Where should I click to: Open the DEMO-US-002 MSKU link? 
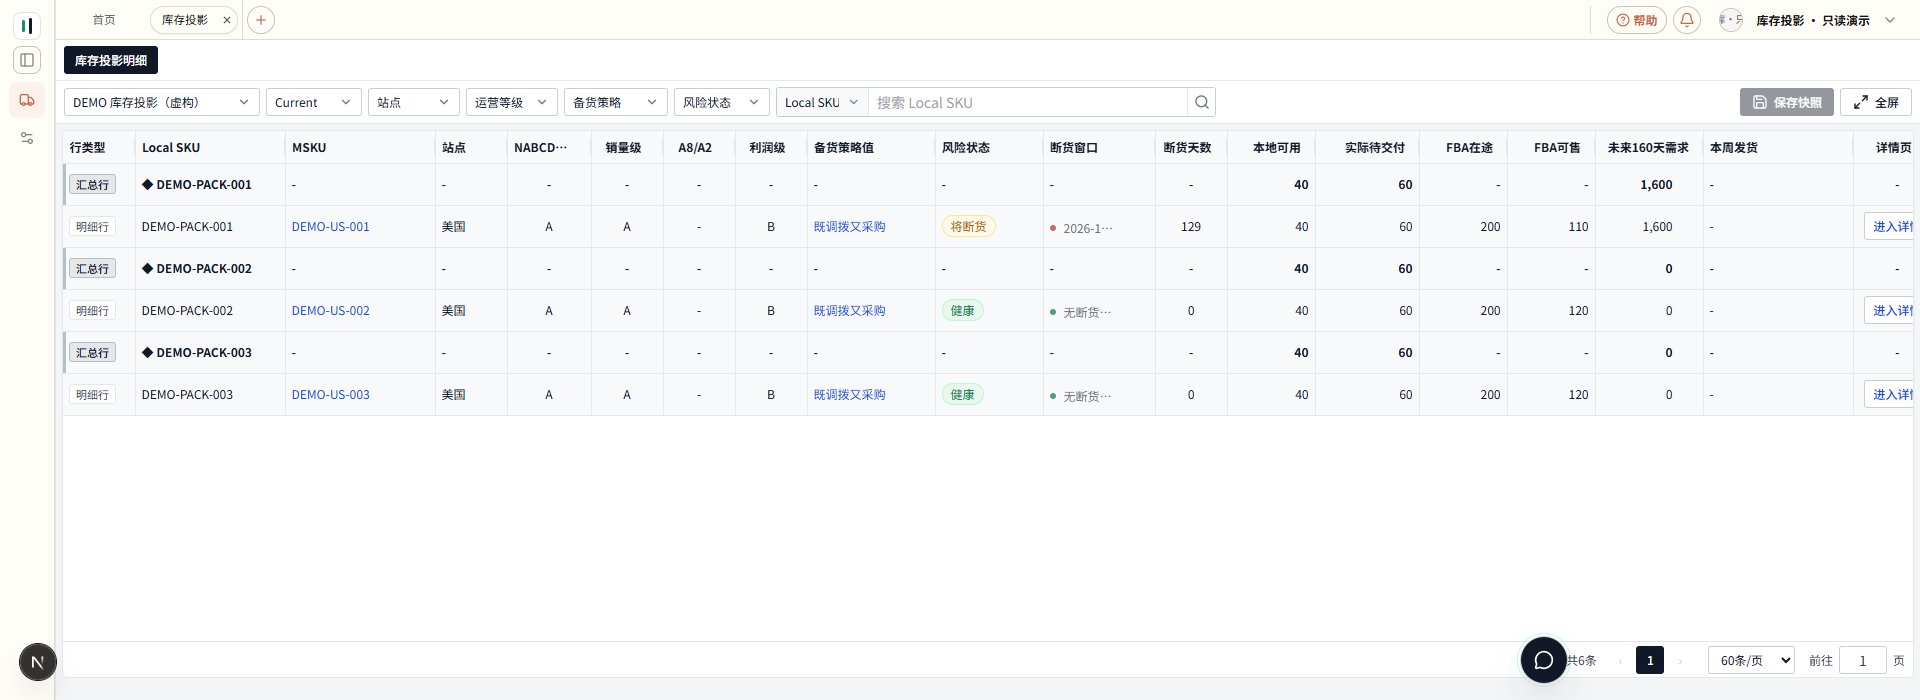pos(331,311)
